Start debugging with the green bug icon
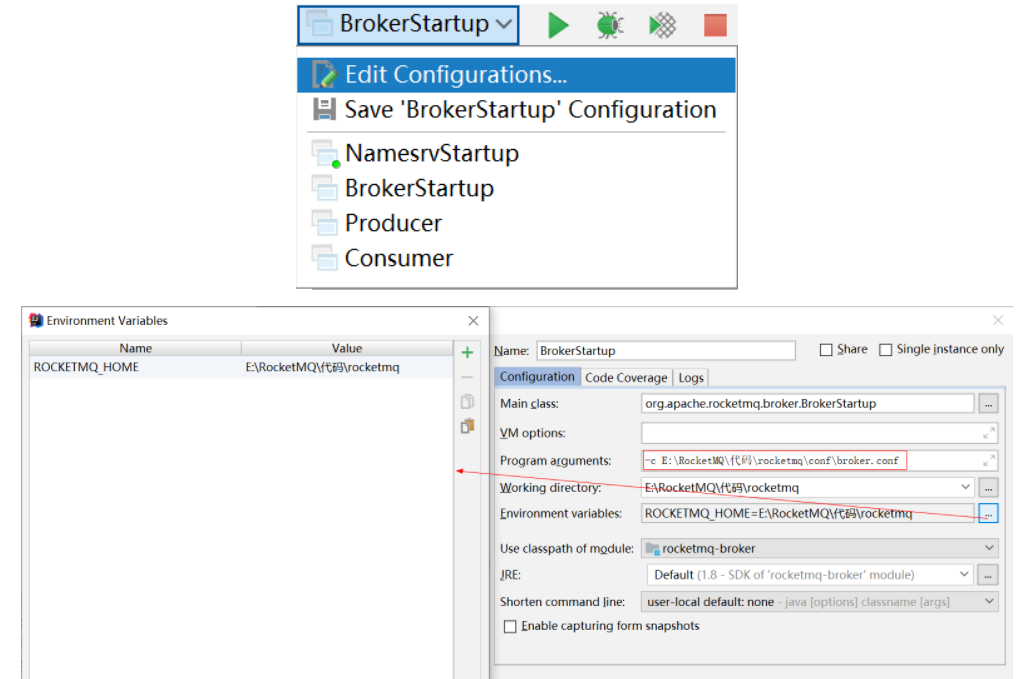The height and width of the screenshot is (679, 1024). pos(609,25)
